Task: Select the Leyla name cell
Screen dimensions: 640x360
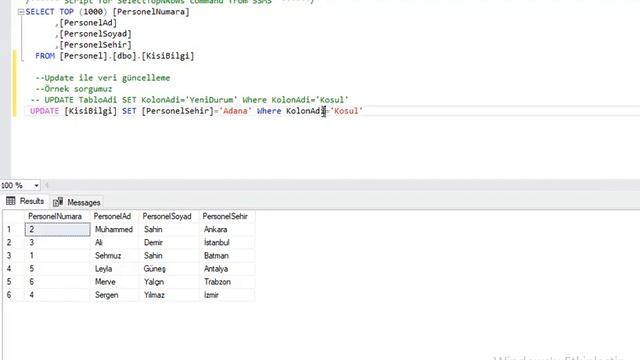Action: (x=114, y=269)
